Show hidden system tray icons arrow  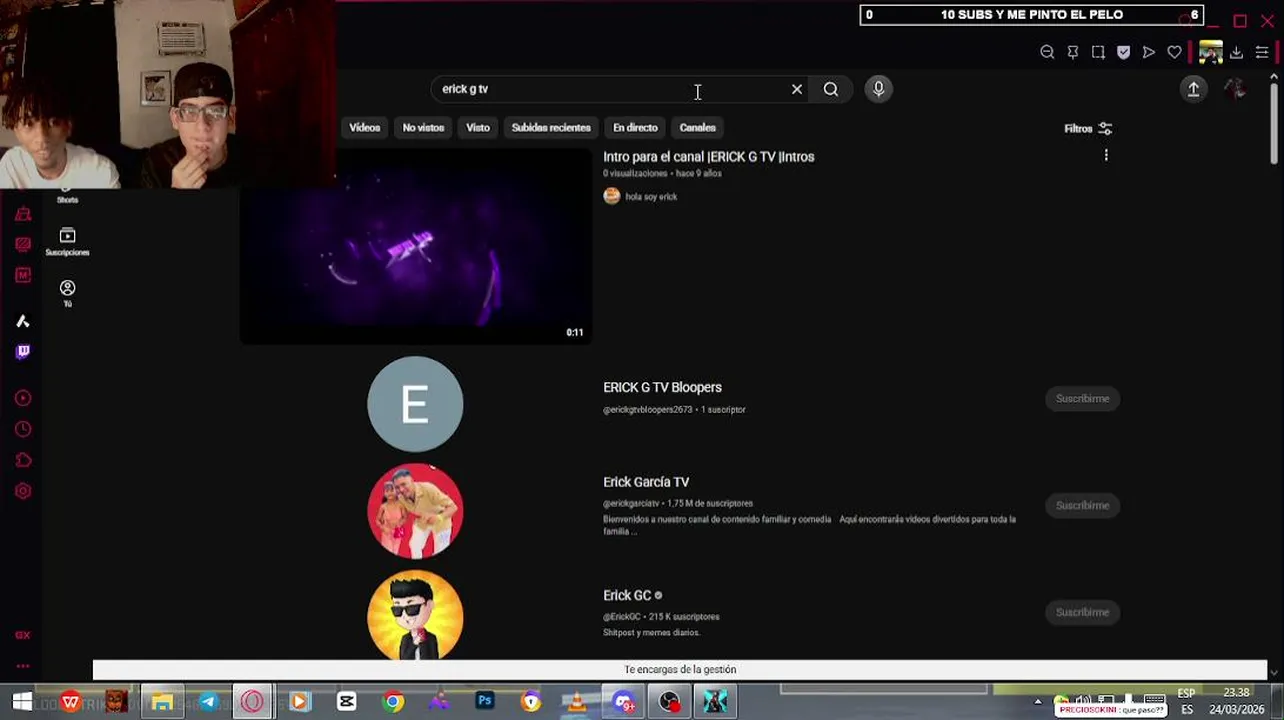tap(1037, 702)
